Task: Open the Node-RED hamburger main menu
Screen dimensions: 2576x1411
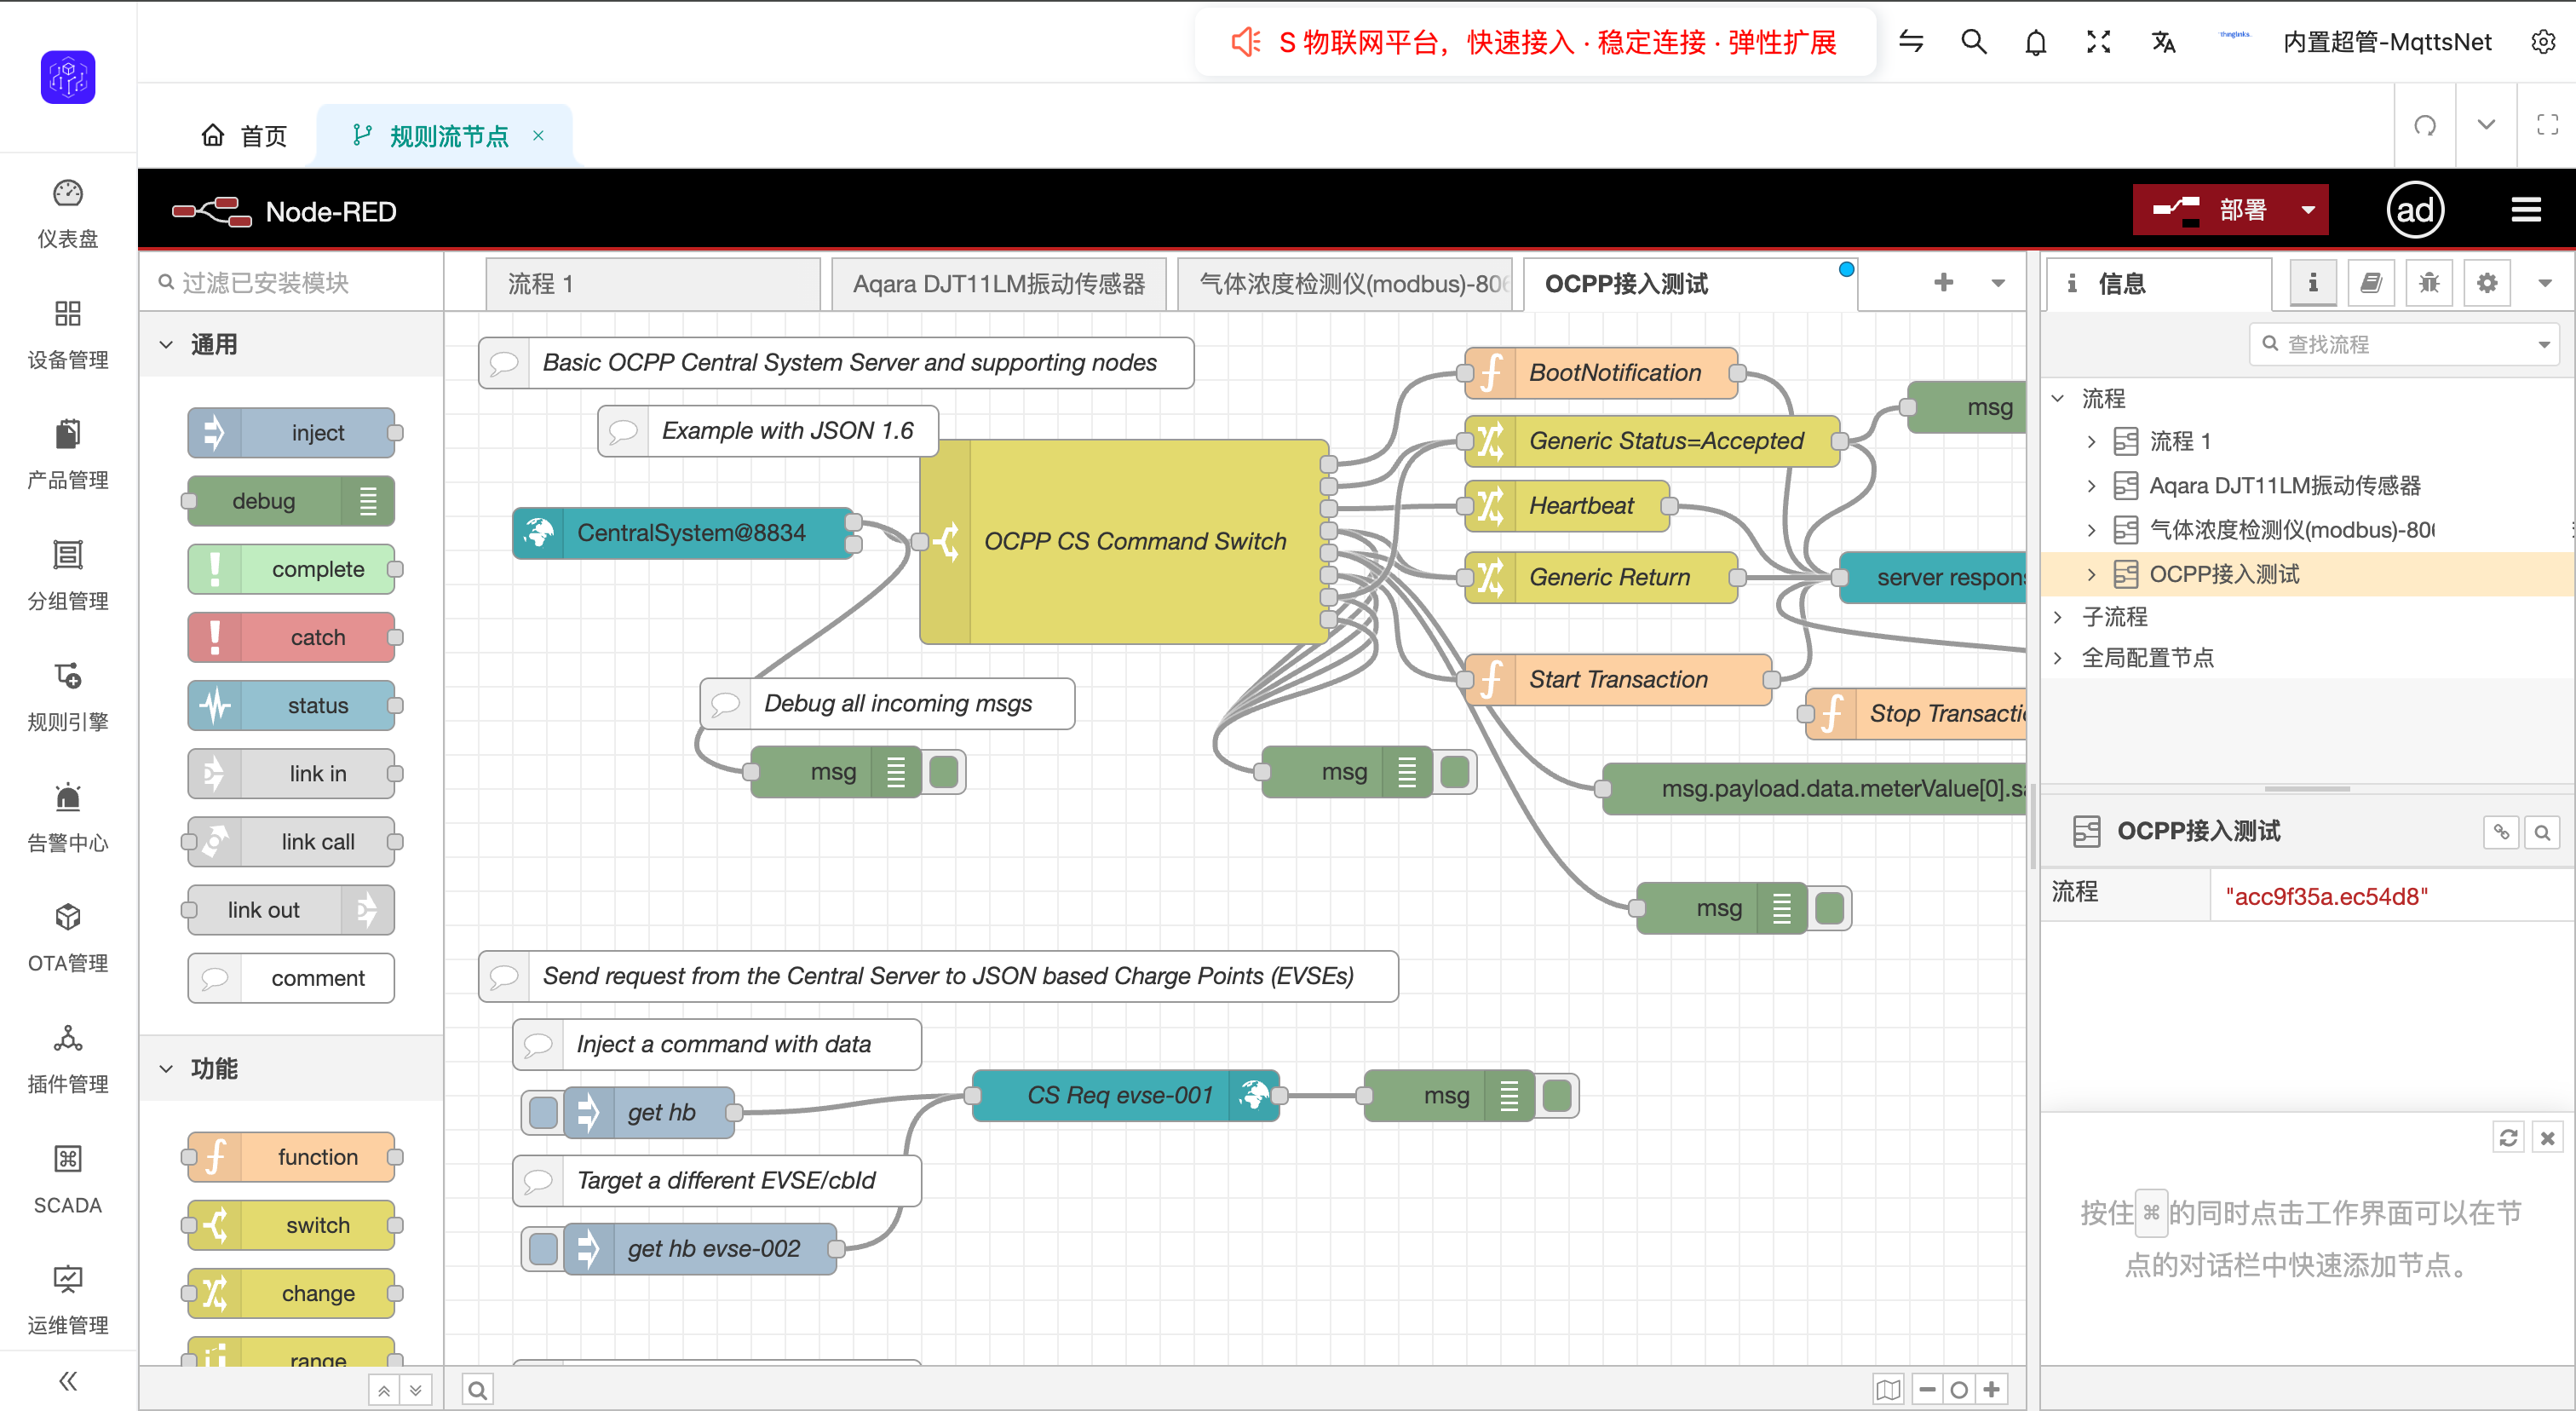Action: [2526, 210]
